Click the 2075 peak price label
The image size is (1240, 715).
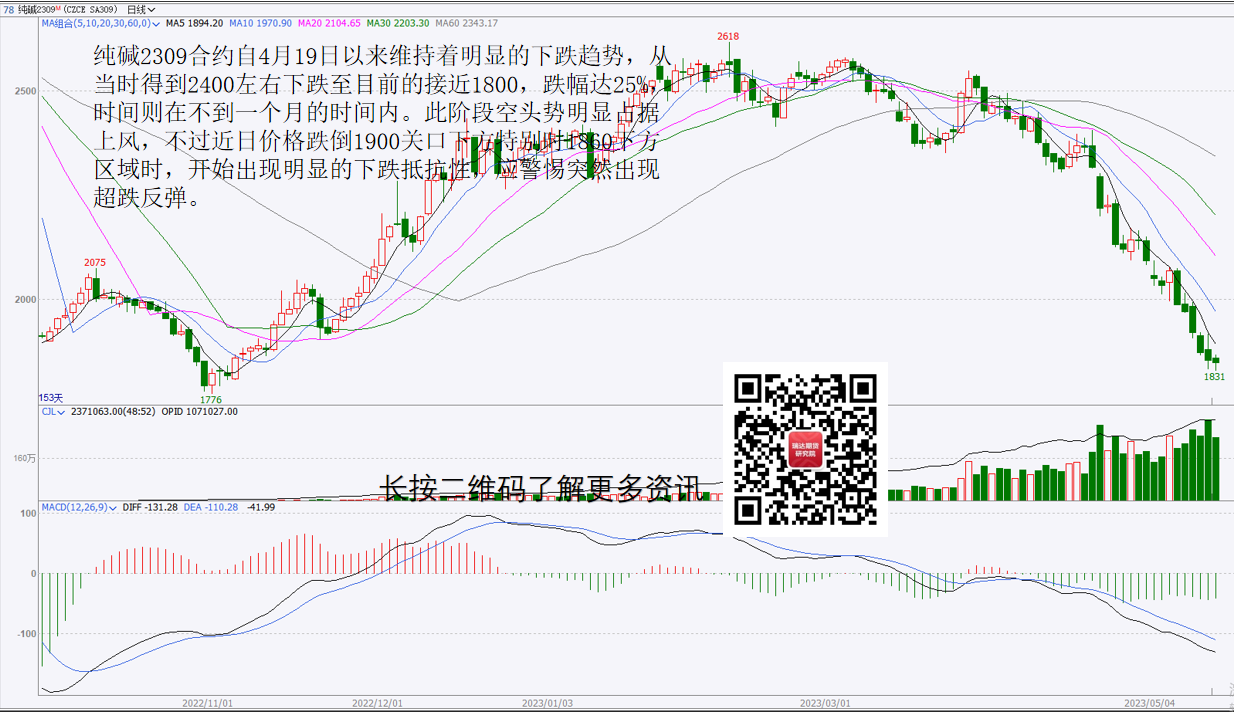[x=94, y=263]
